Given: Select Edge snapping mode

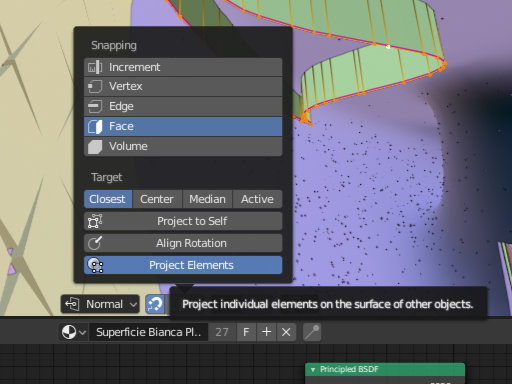Looking at the screenshot, I should (x=183, y=106).
